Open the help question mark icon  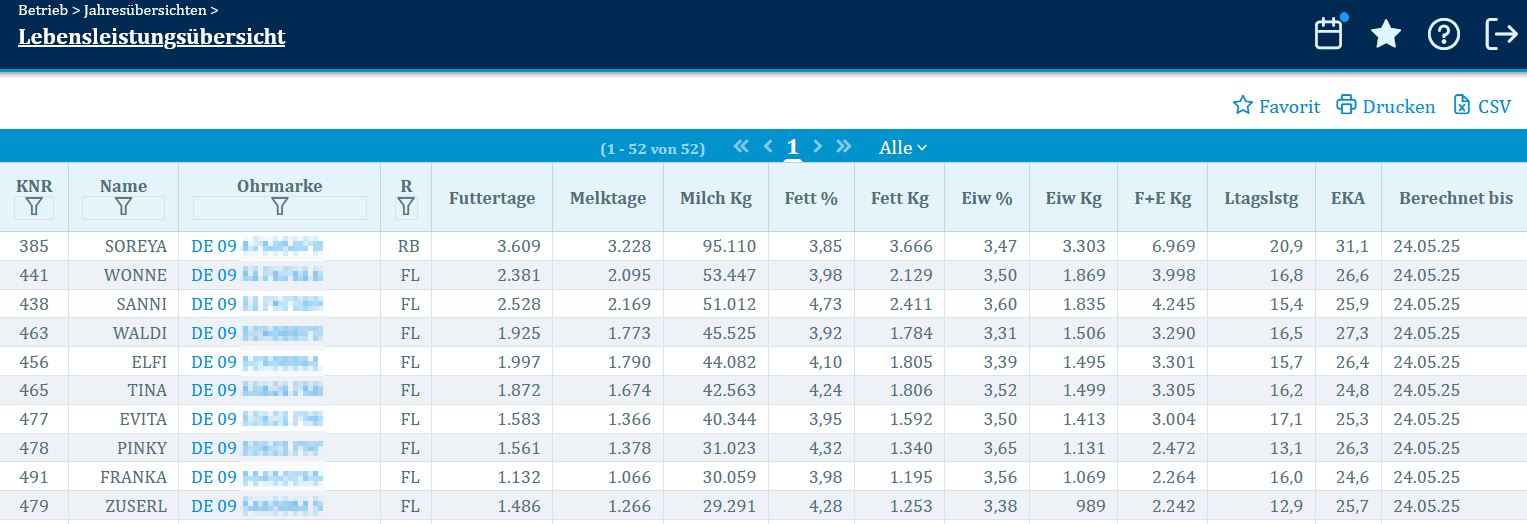(1443, 34)
